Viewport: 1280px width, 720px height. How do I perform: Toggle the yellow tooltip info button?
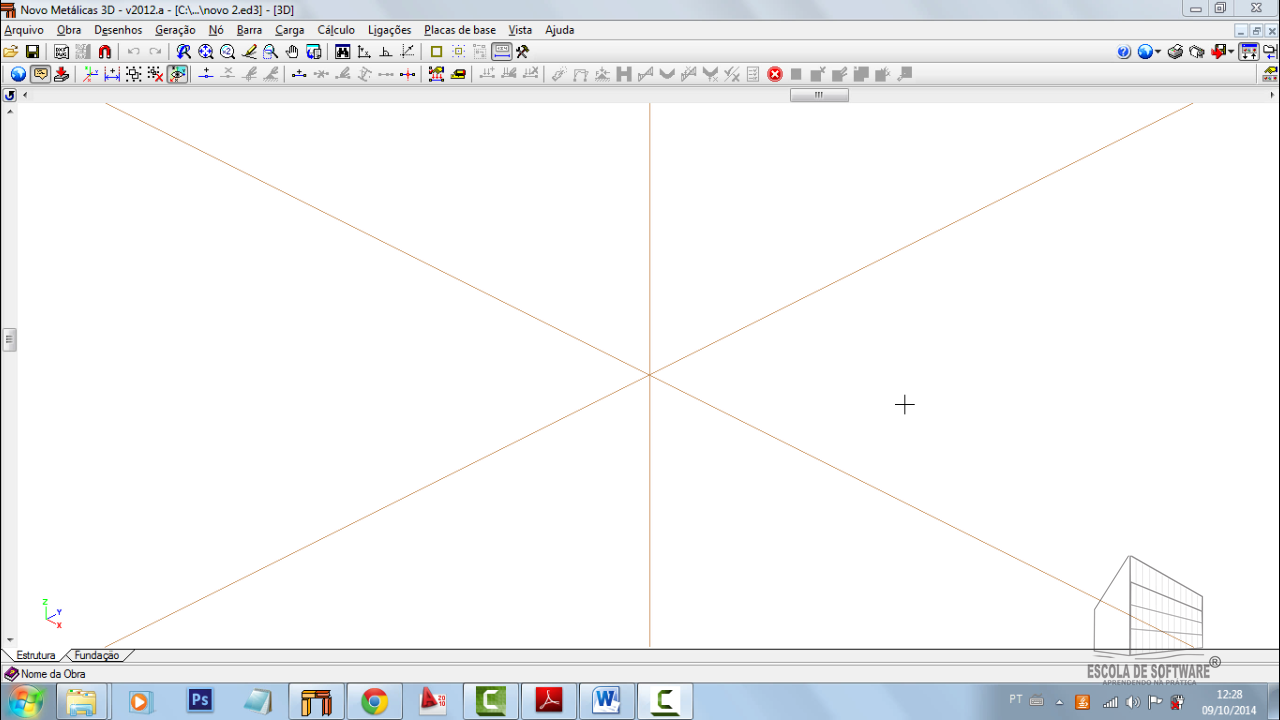[x=40, y=74]
